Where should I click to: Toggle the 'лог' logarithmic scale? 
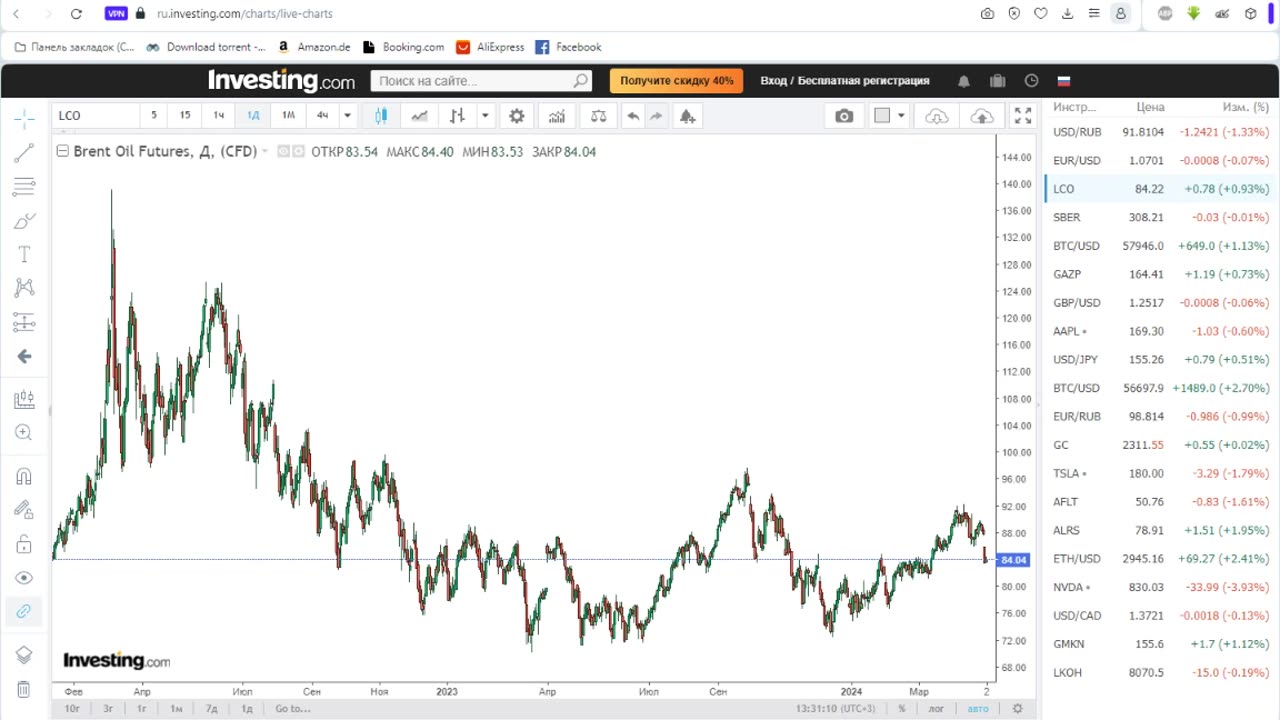(936, 708)
